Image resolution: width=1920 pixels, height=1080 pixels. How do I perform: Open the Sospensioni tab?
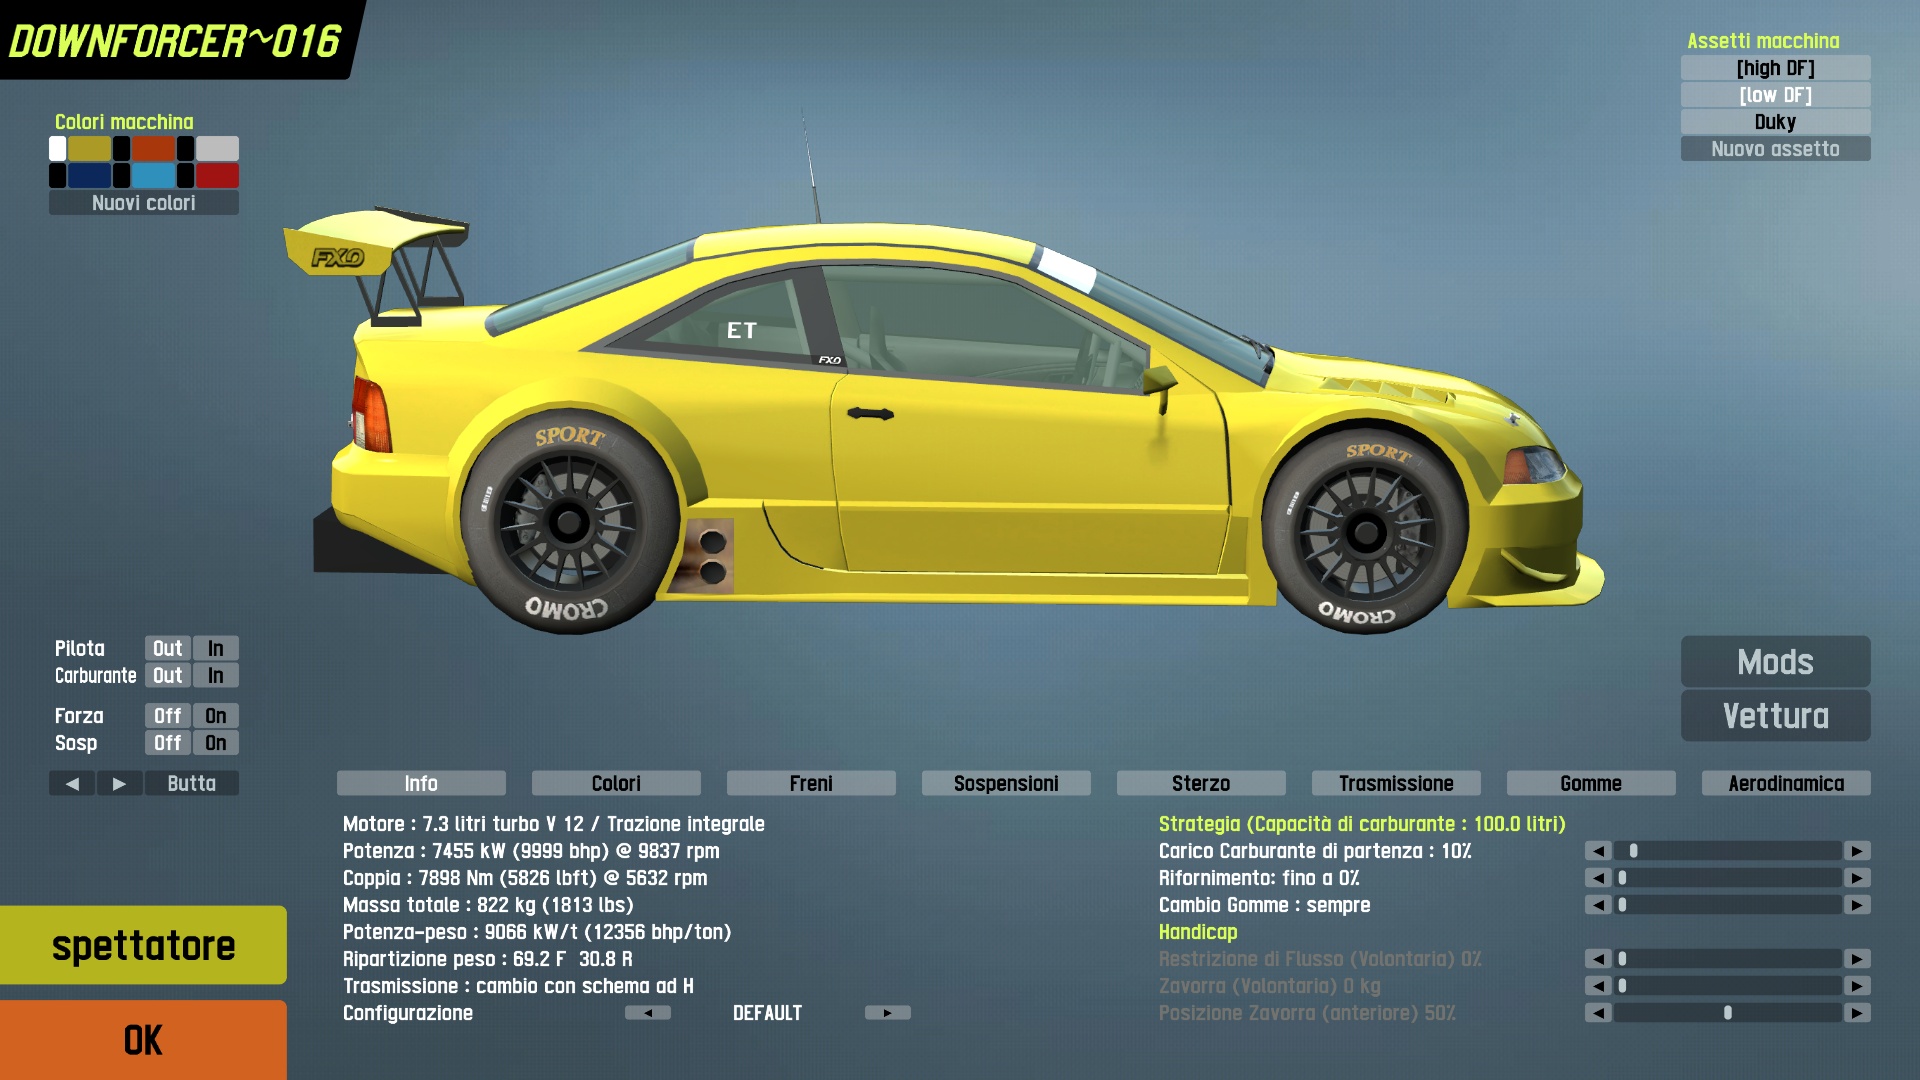(1005, 783)
